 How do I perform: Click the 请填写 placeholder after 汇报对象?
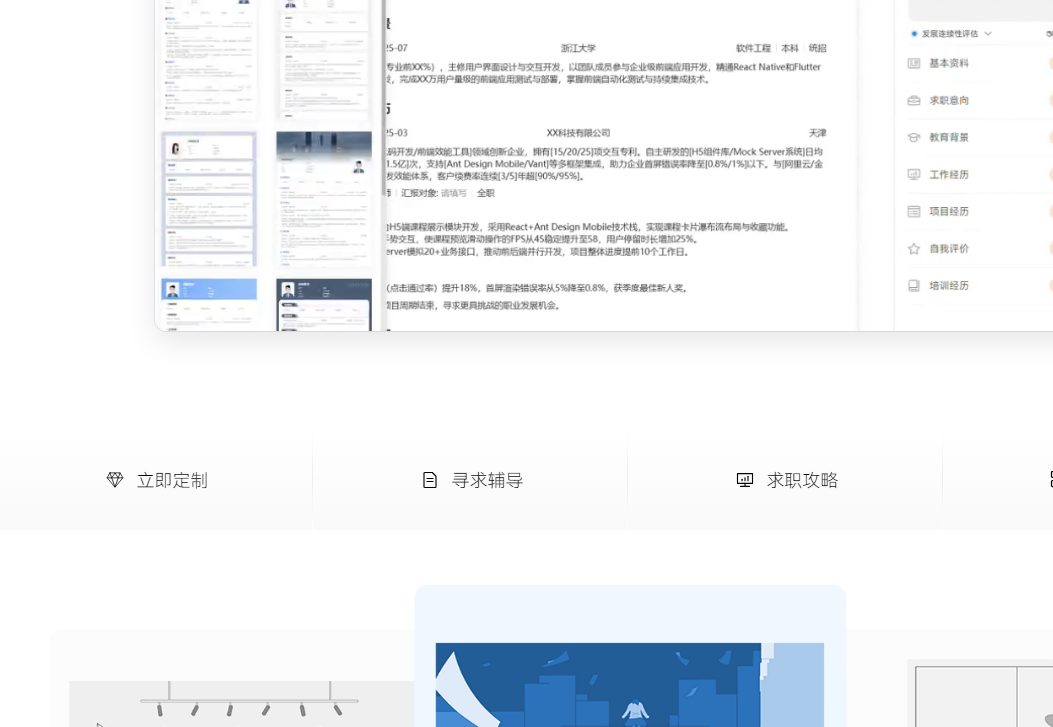point(453,193)
